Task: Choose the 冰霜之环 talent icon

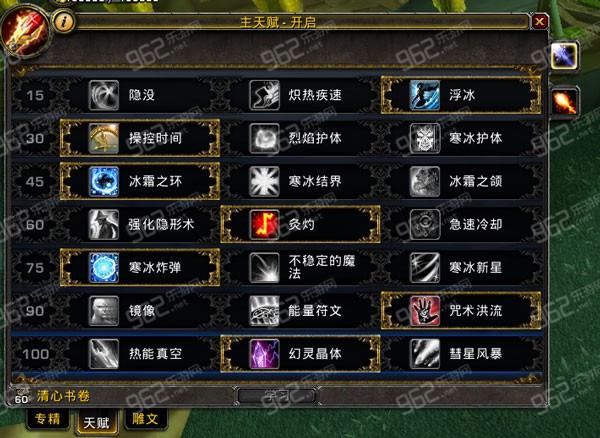Action: pos(104,181)
